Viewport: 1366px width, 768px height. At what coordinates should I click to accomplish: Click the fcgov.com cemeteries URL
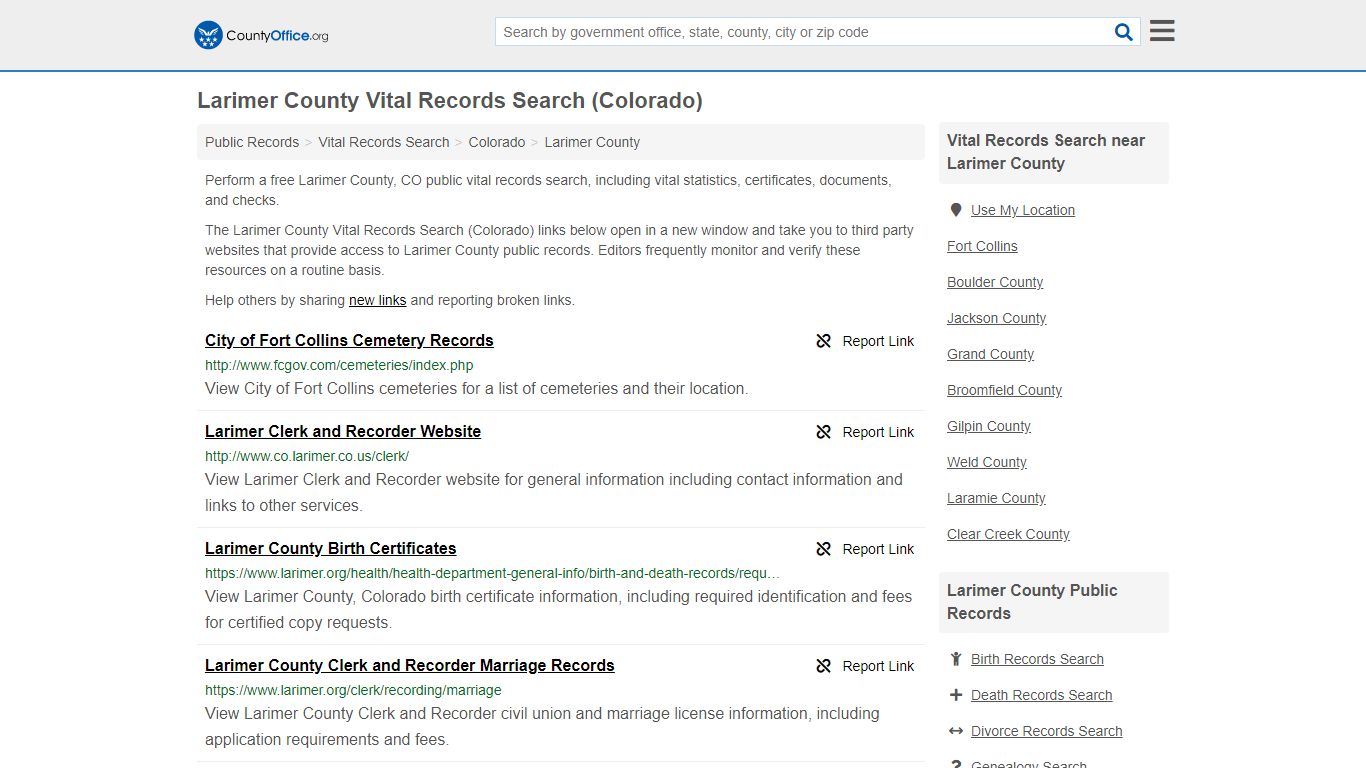coord(339,365)
